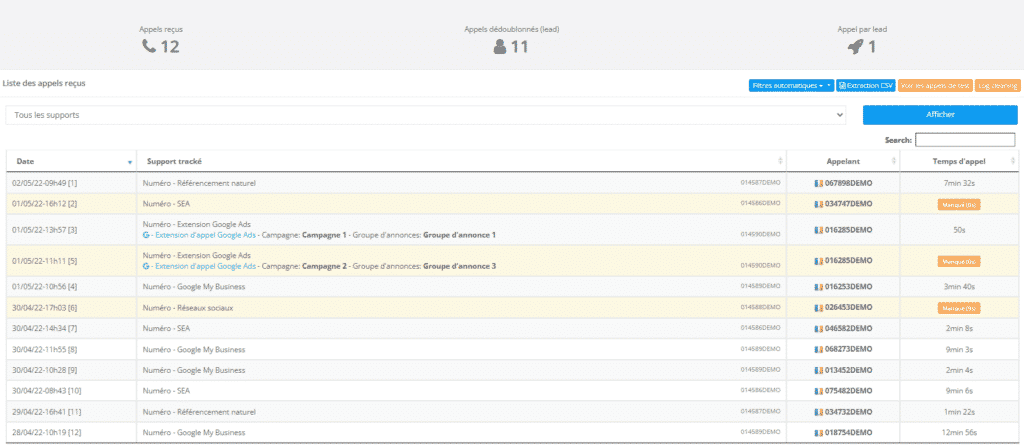The image size is (1024, 447).
Task: Click the icon beside caller 026453DEMO
Action: tap(819, 307)
